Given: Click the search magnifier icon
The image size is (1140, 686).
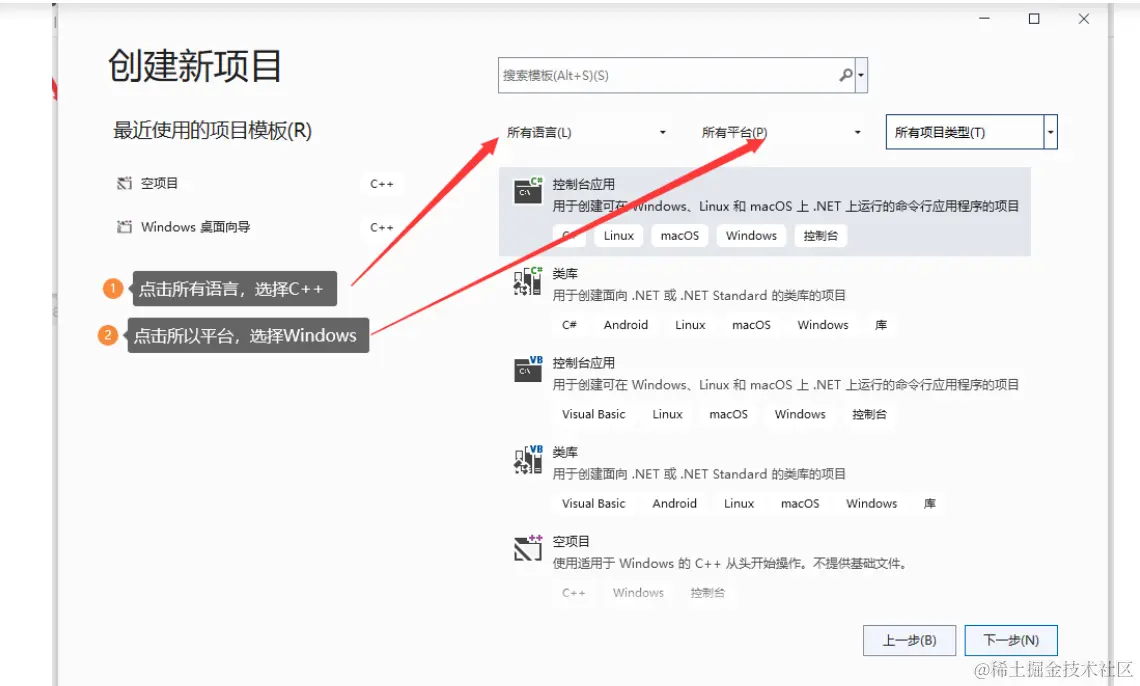Looking at the screenshot, I should coord(845,75).
